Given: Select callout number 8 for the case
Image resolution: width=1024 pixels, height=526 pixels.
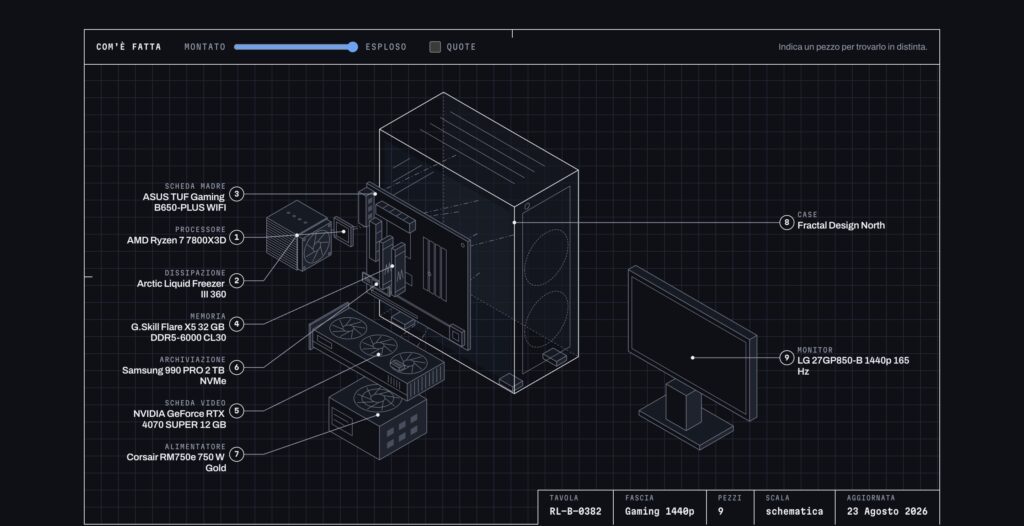Looking at the screenshot, I should coord(787,223).
